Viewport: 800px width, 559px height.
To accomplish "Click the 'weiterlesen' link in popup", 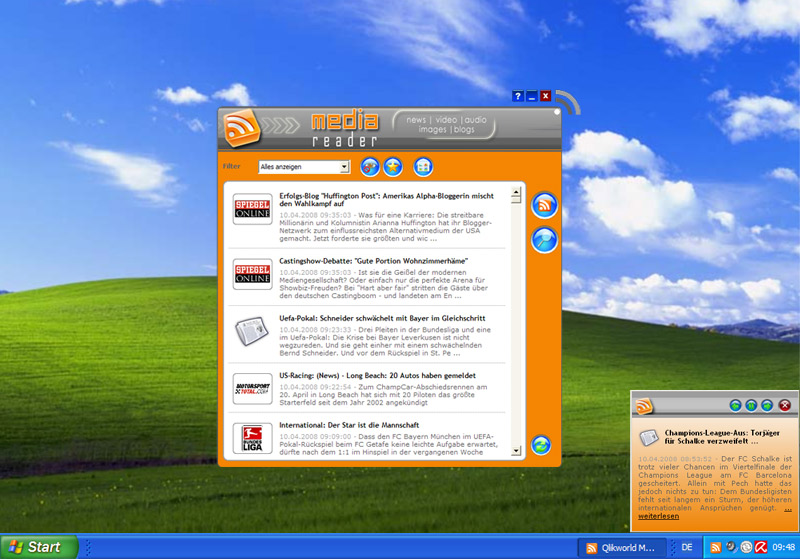I will tap(658, 516).
